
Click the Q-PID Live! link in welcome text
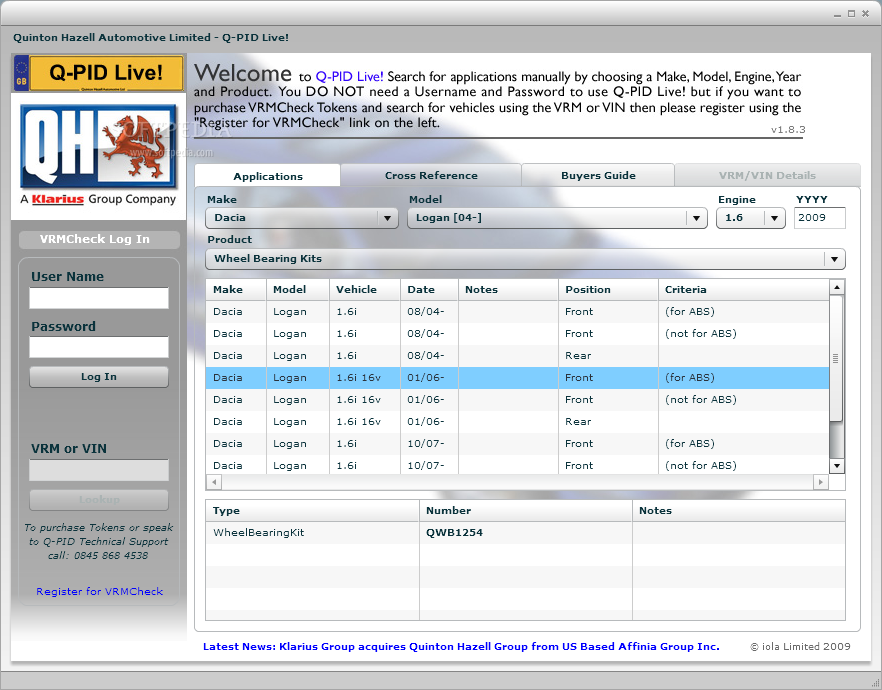[349, 76]
